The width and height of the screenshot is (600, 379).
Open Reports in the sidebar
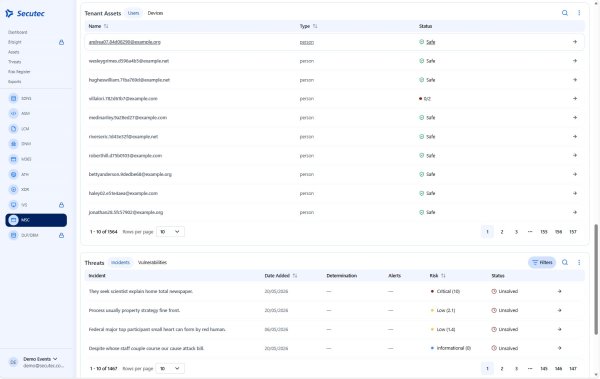pos(15,82)
